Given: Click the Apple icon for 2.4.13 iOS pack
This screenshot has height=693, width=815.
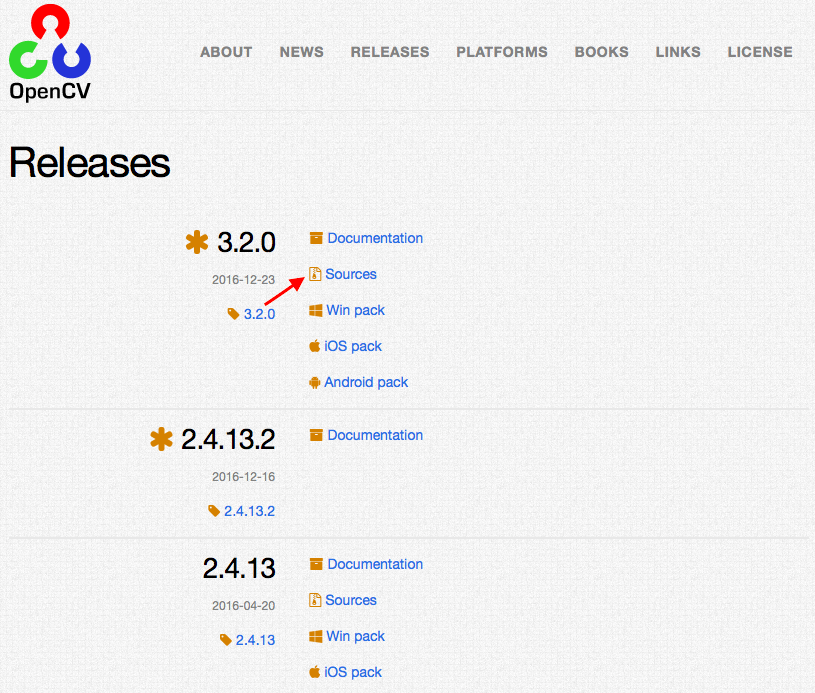Looking at the screenshot, I should tap(314, 672).
